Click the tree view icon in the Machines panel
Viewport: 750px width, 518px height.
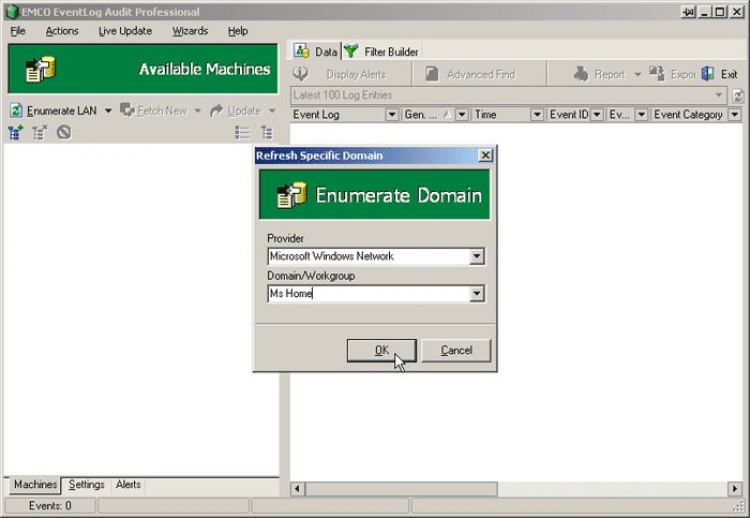tap(266, 132)
